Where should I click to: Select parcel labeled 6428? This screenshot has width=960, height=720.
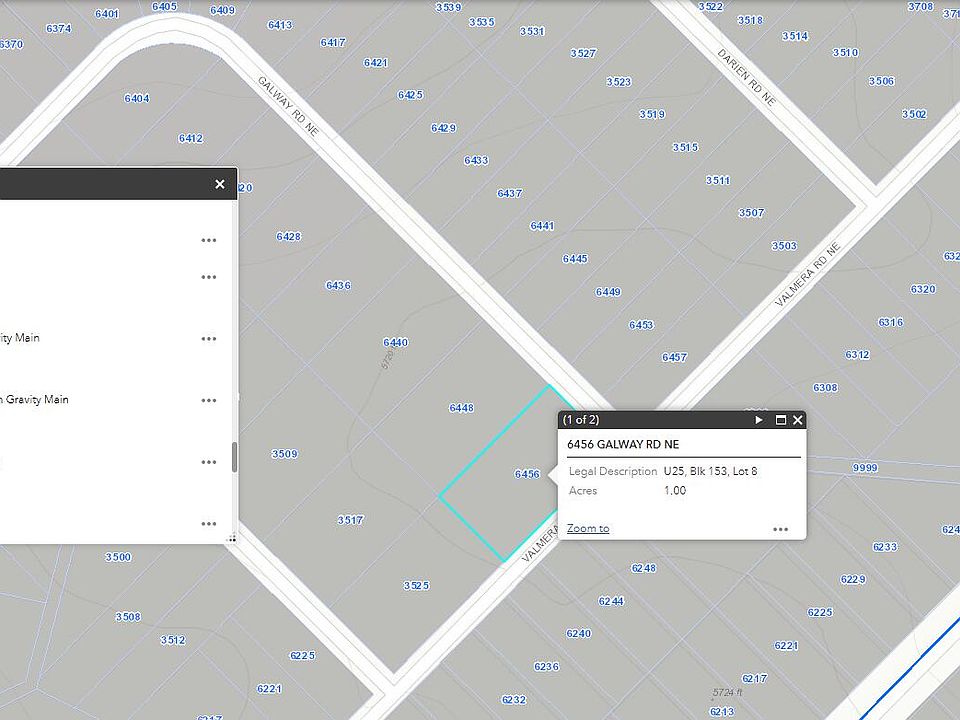click(x=288, y=236)
